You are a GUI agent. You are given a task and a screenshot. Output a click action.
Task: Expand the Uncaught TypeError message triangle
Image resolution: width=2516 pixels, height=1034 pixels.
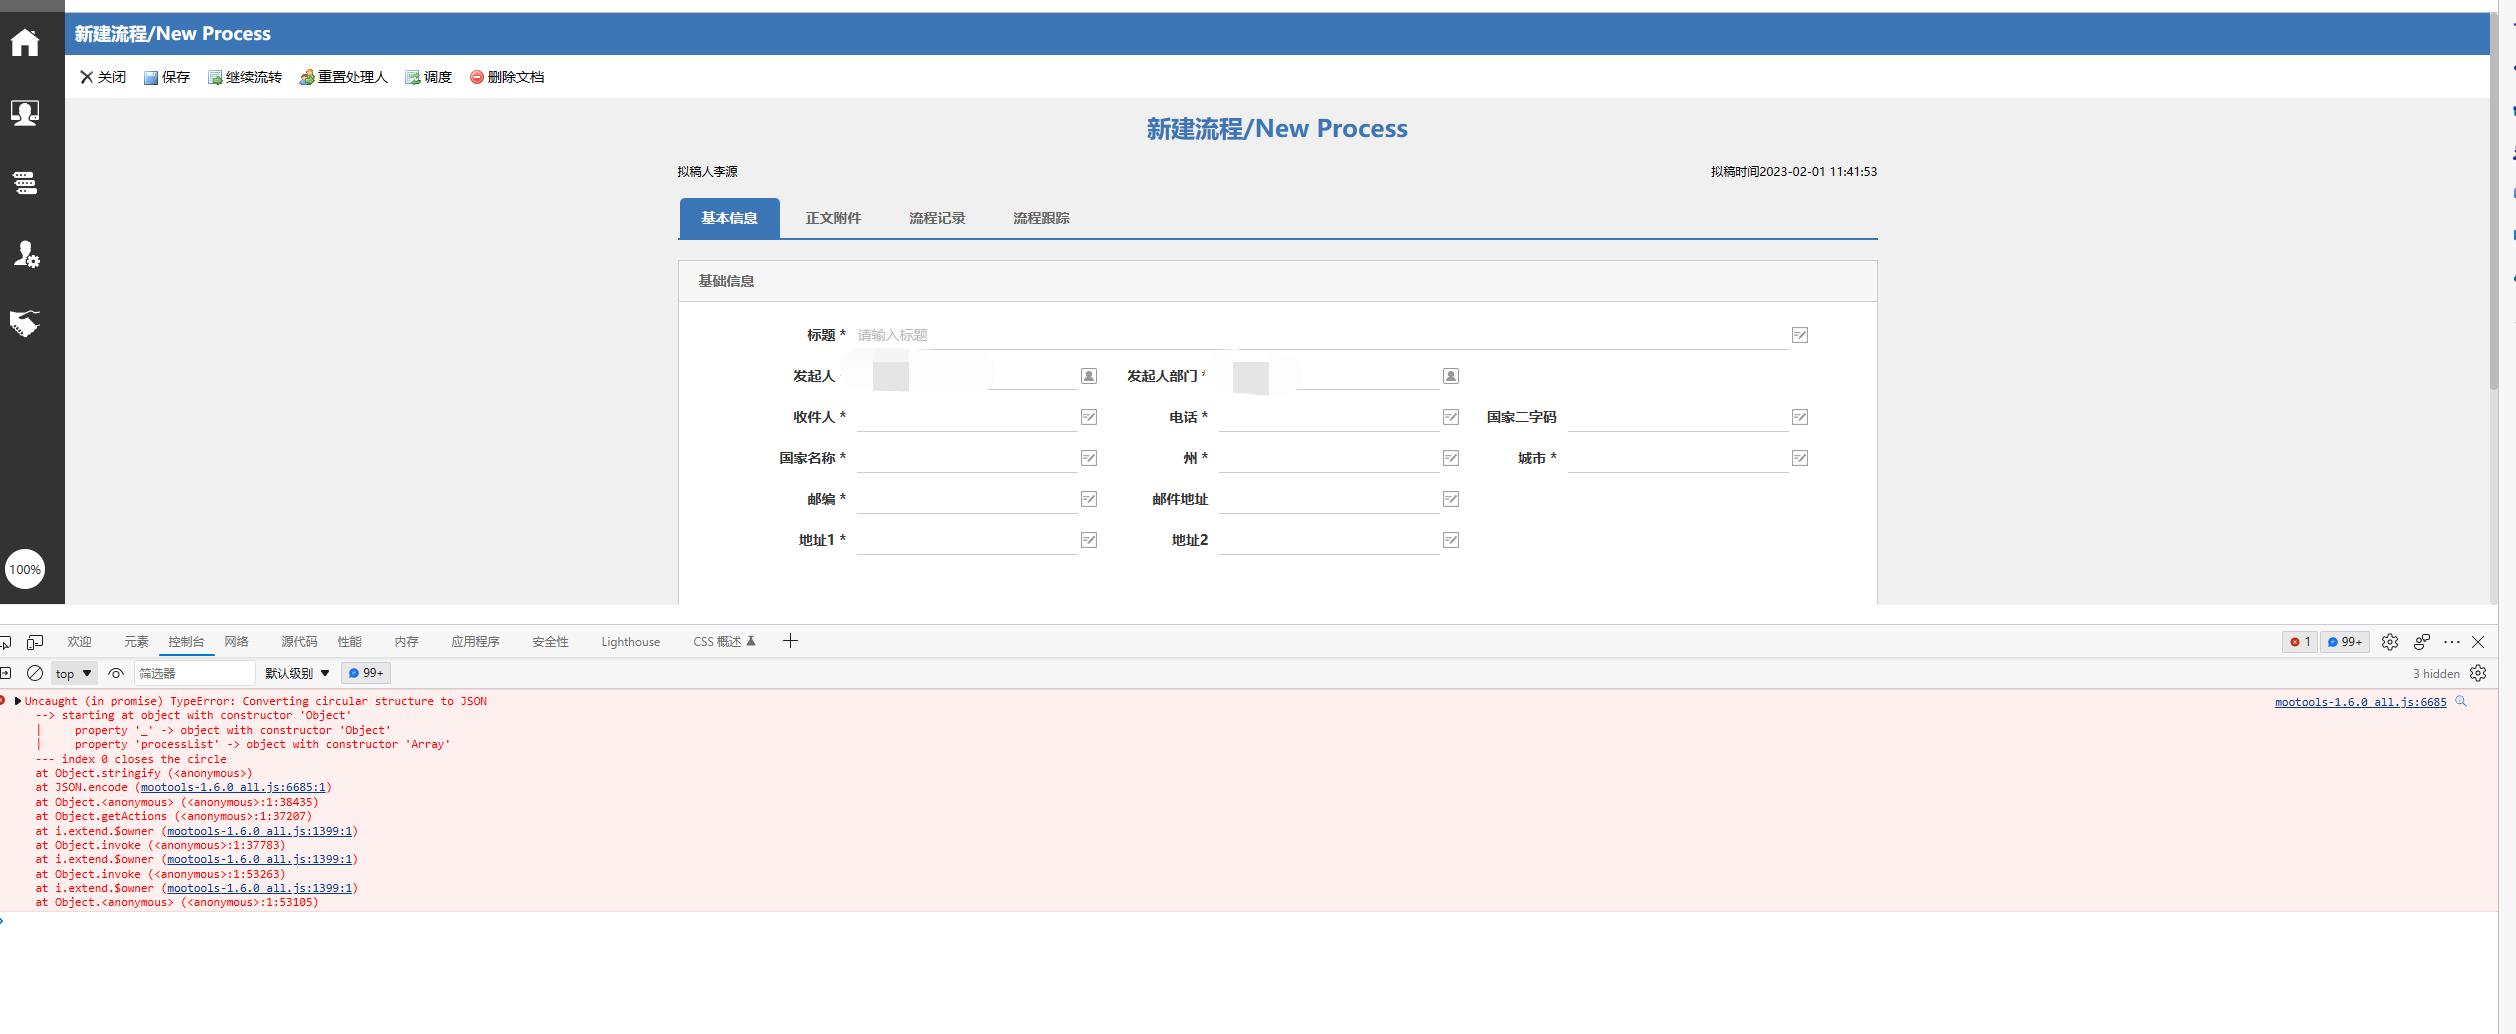(x=18, y=701)
